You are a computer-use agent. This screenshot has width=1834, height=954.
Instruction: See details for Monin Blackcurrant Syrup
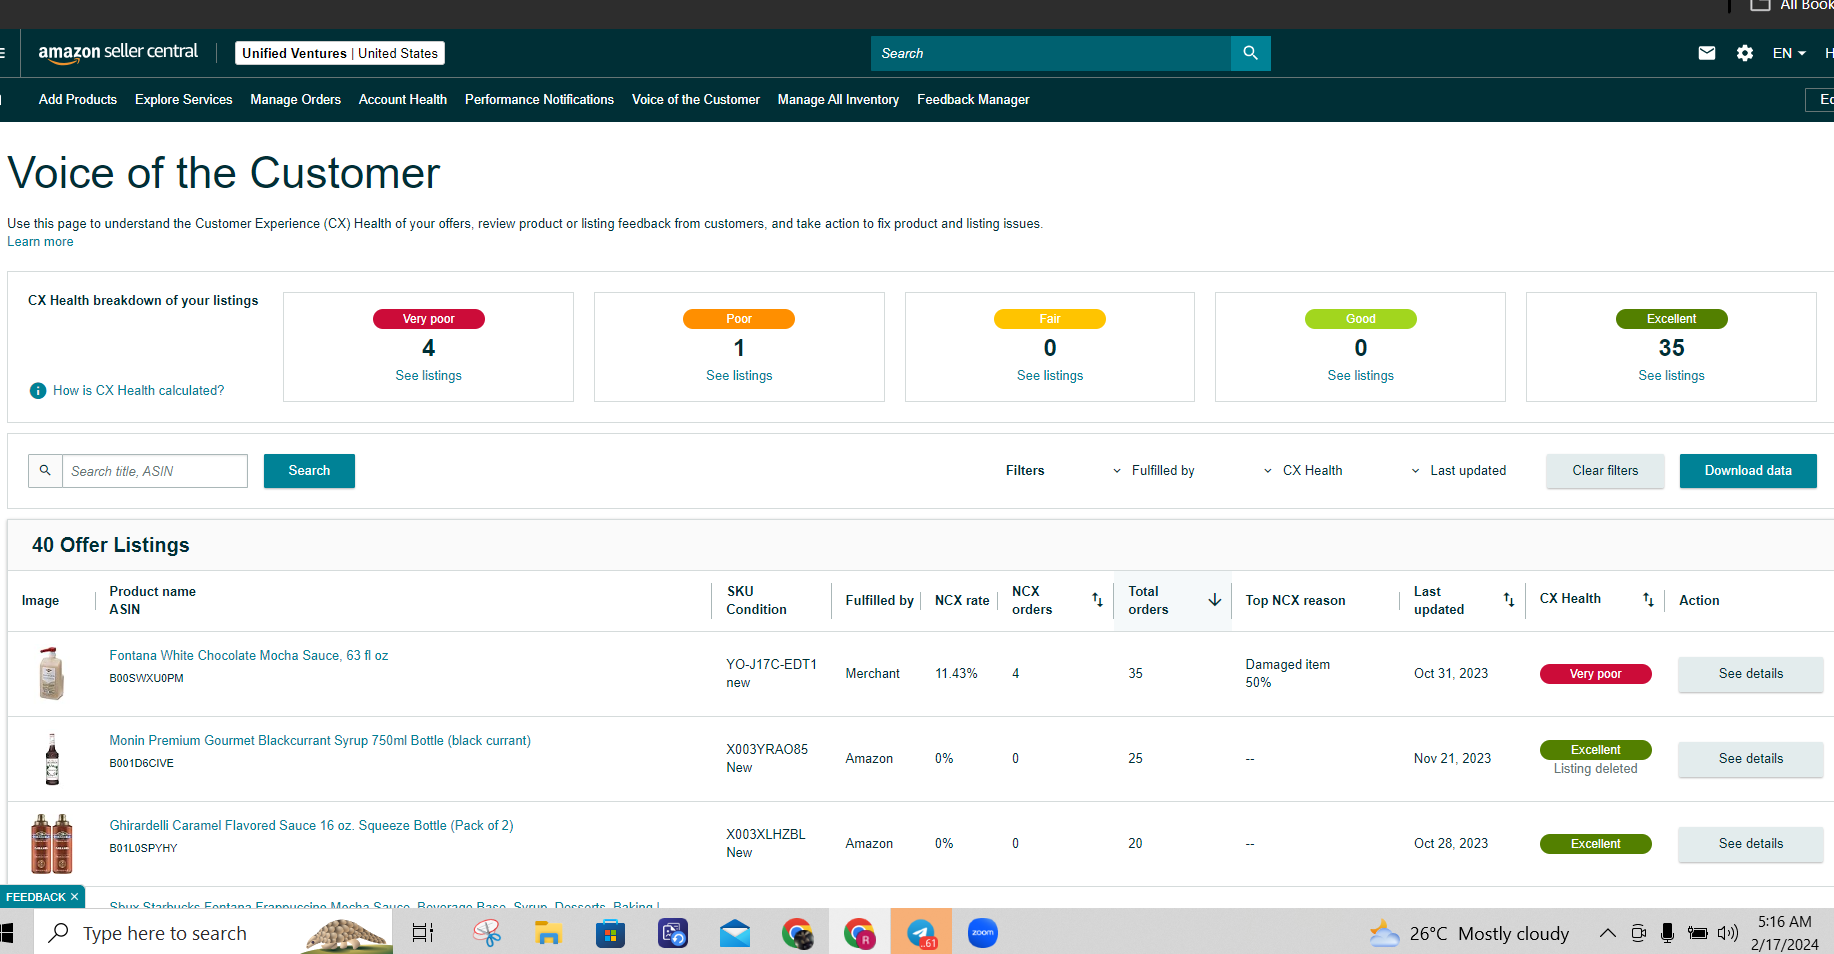point(1751,759)
